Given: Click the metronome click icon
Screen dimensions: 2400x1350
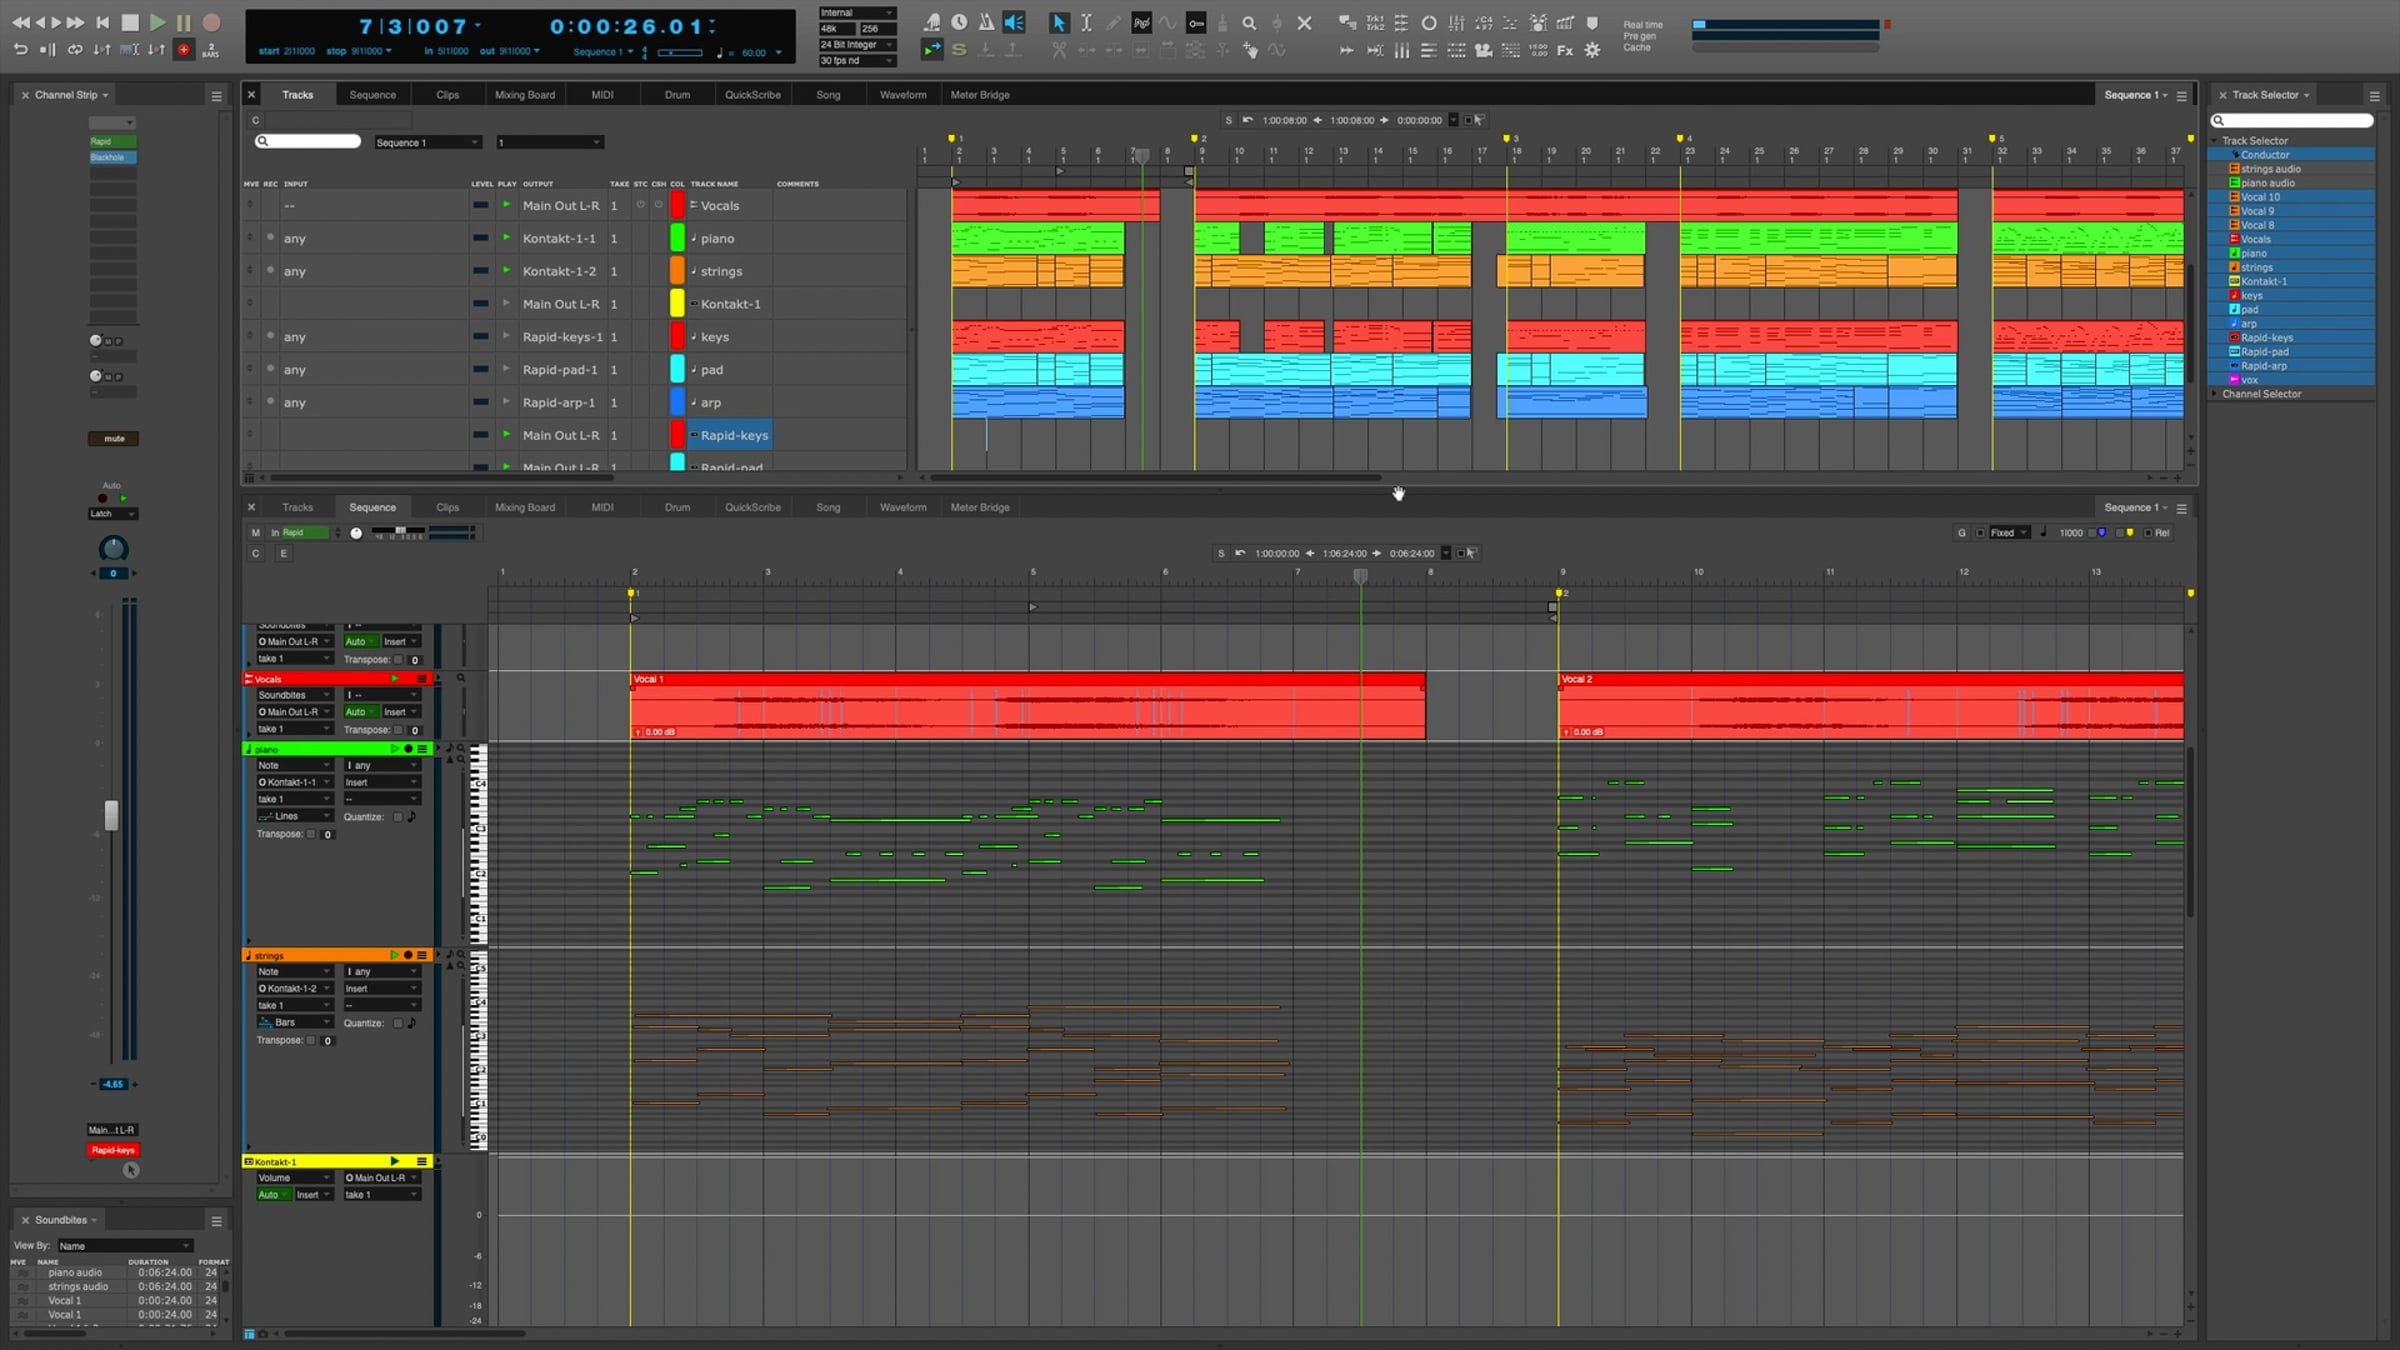Looking at the screenshot, I should pyautogui.click(x=986, y=22).
